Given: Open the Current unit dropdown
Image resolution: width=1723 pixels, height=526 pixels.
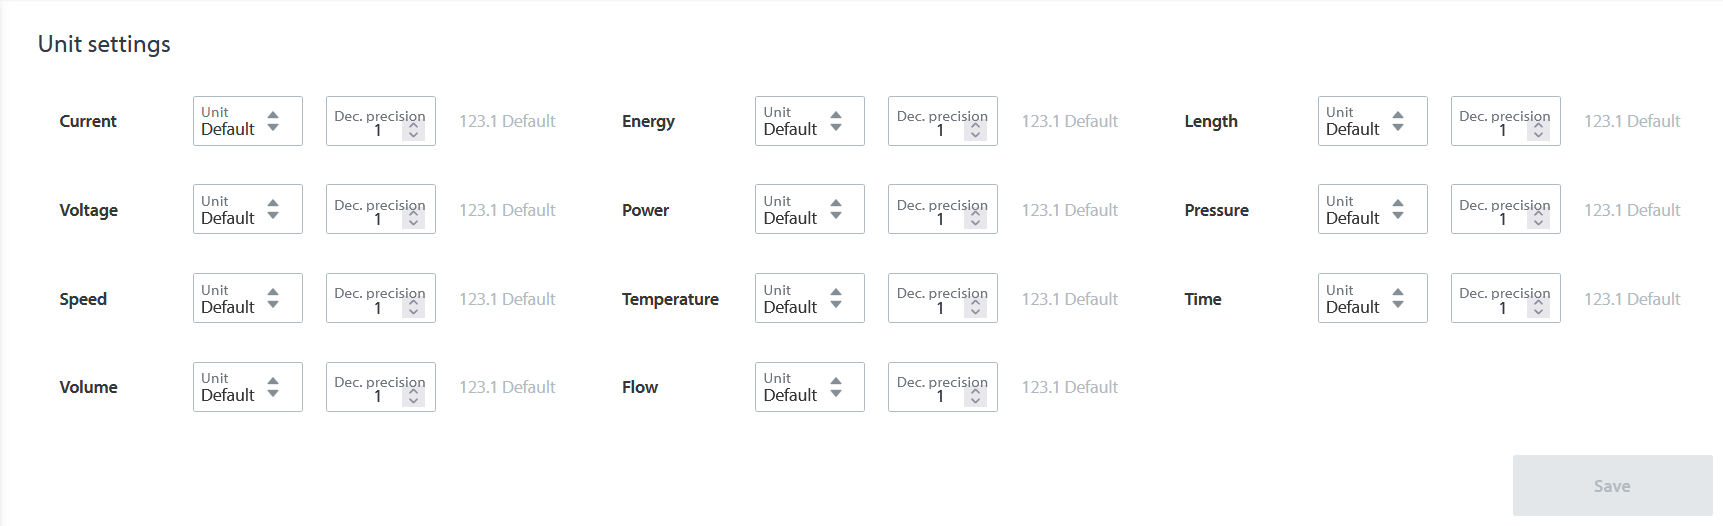Looking at the screenshot, I should point(247,121).
